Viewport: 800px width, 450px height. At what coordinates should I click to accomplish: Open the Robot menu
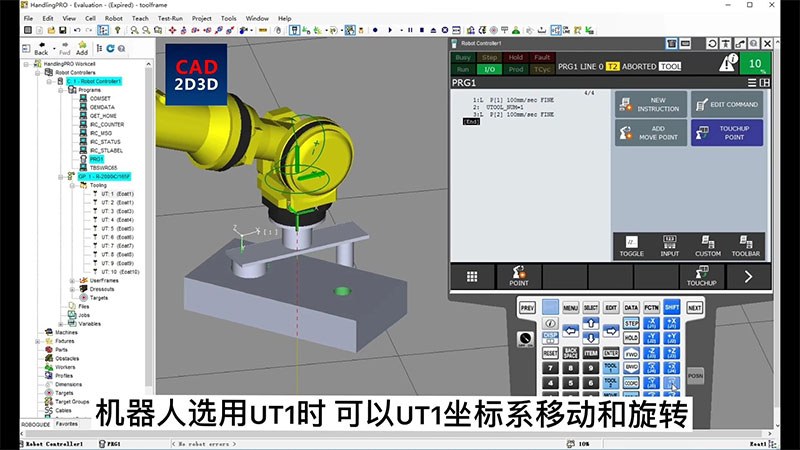point(113,18)
